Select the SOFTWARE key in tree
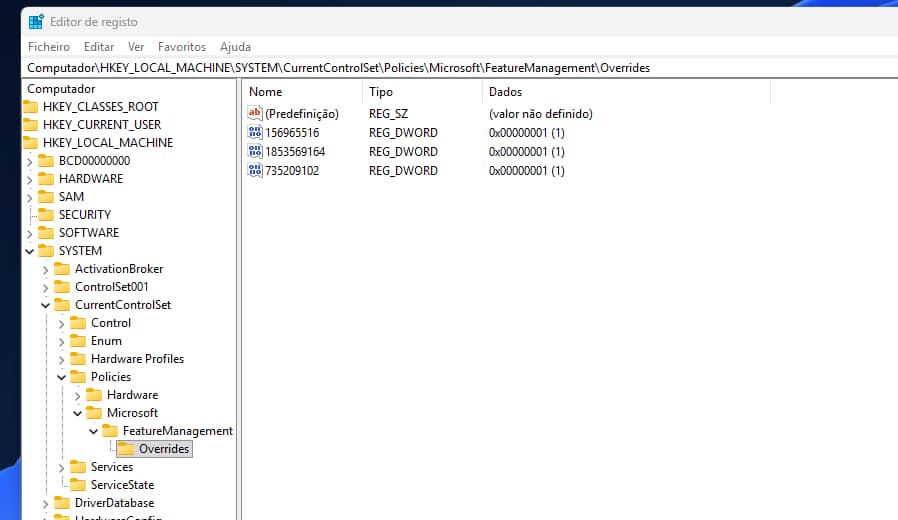This screenshot has width=898, height=520. (x=88, y=233)
